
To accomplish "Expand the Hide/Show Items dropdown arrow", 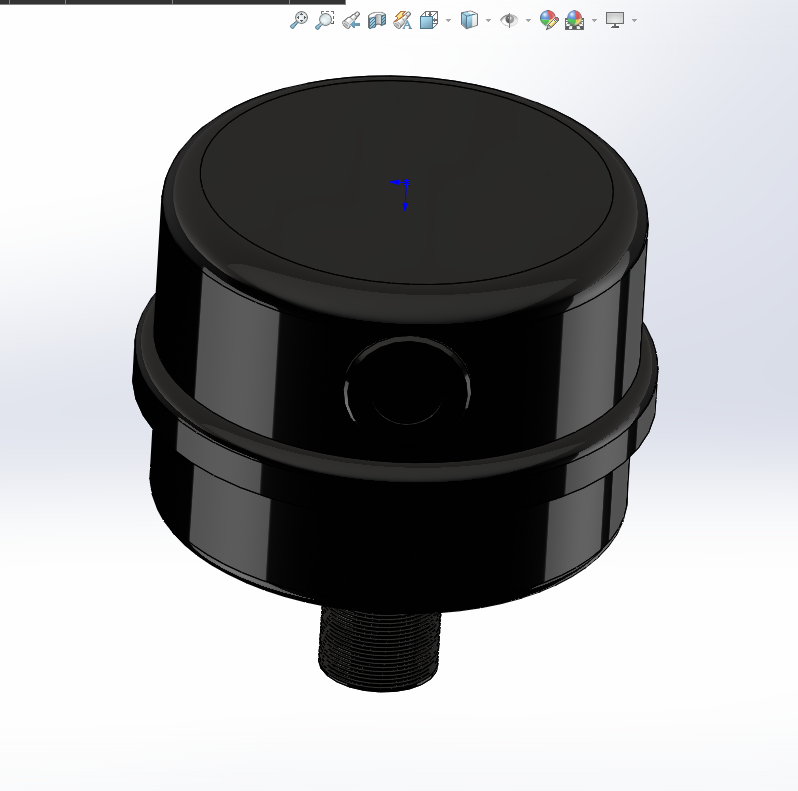I will pyautogui.click(x=528, y=21).
